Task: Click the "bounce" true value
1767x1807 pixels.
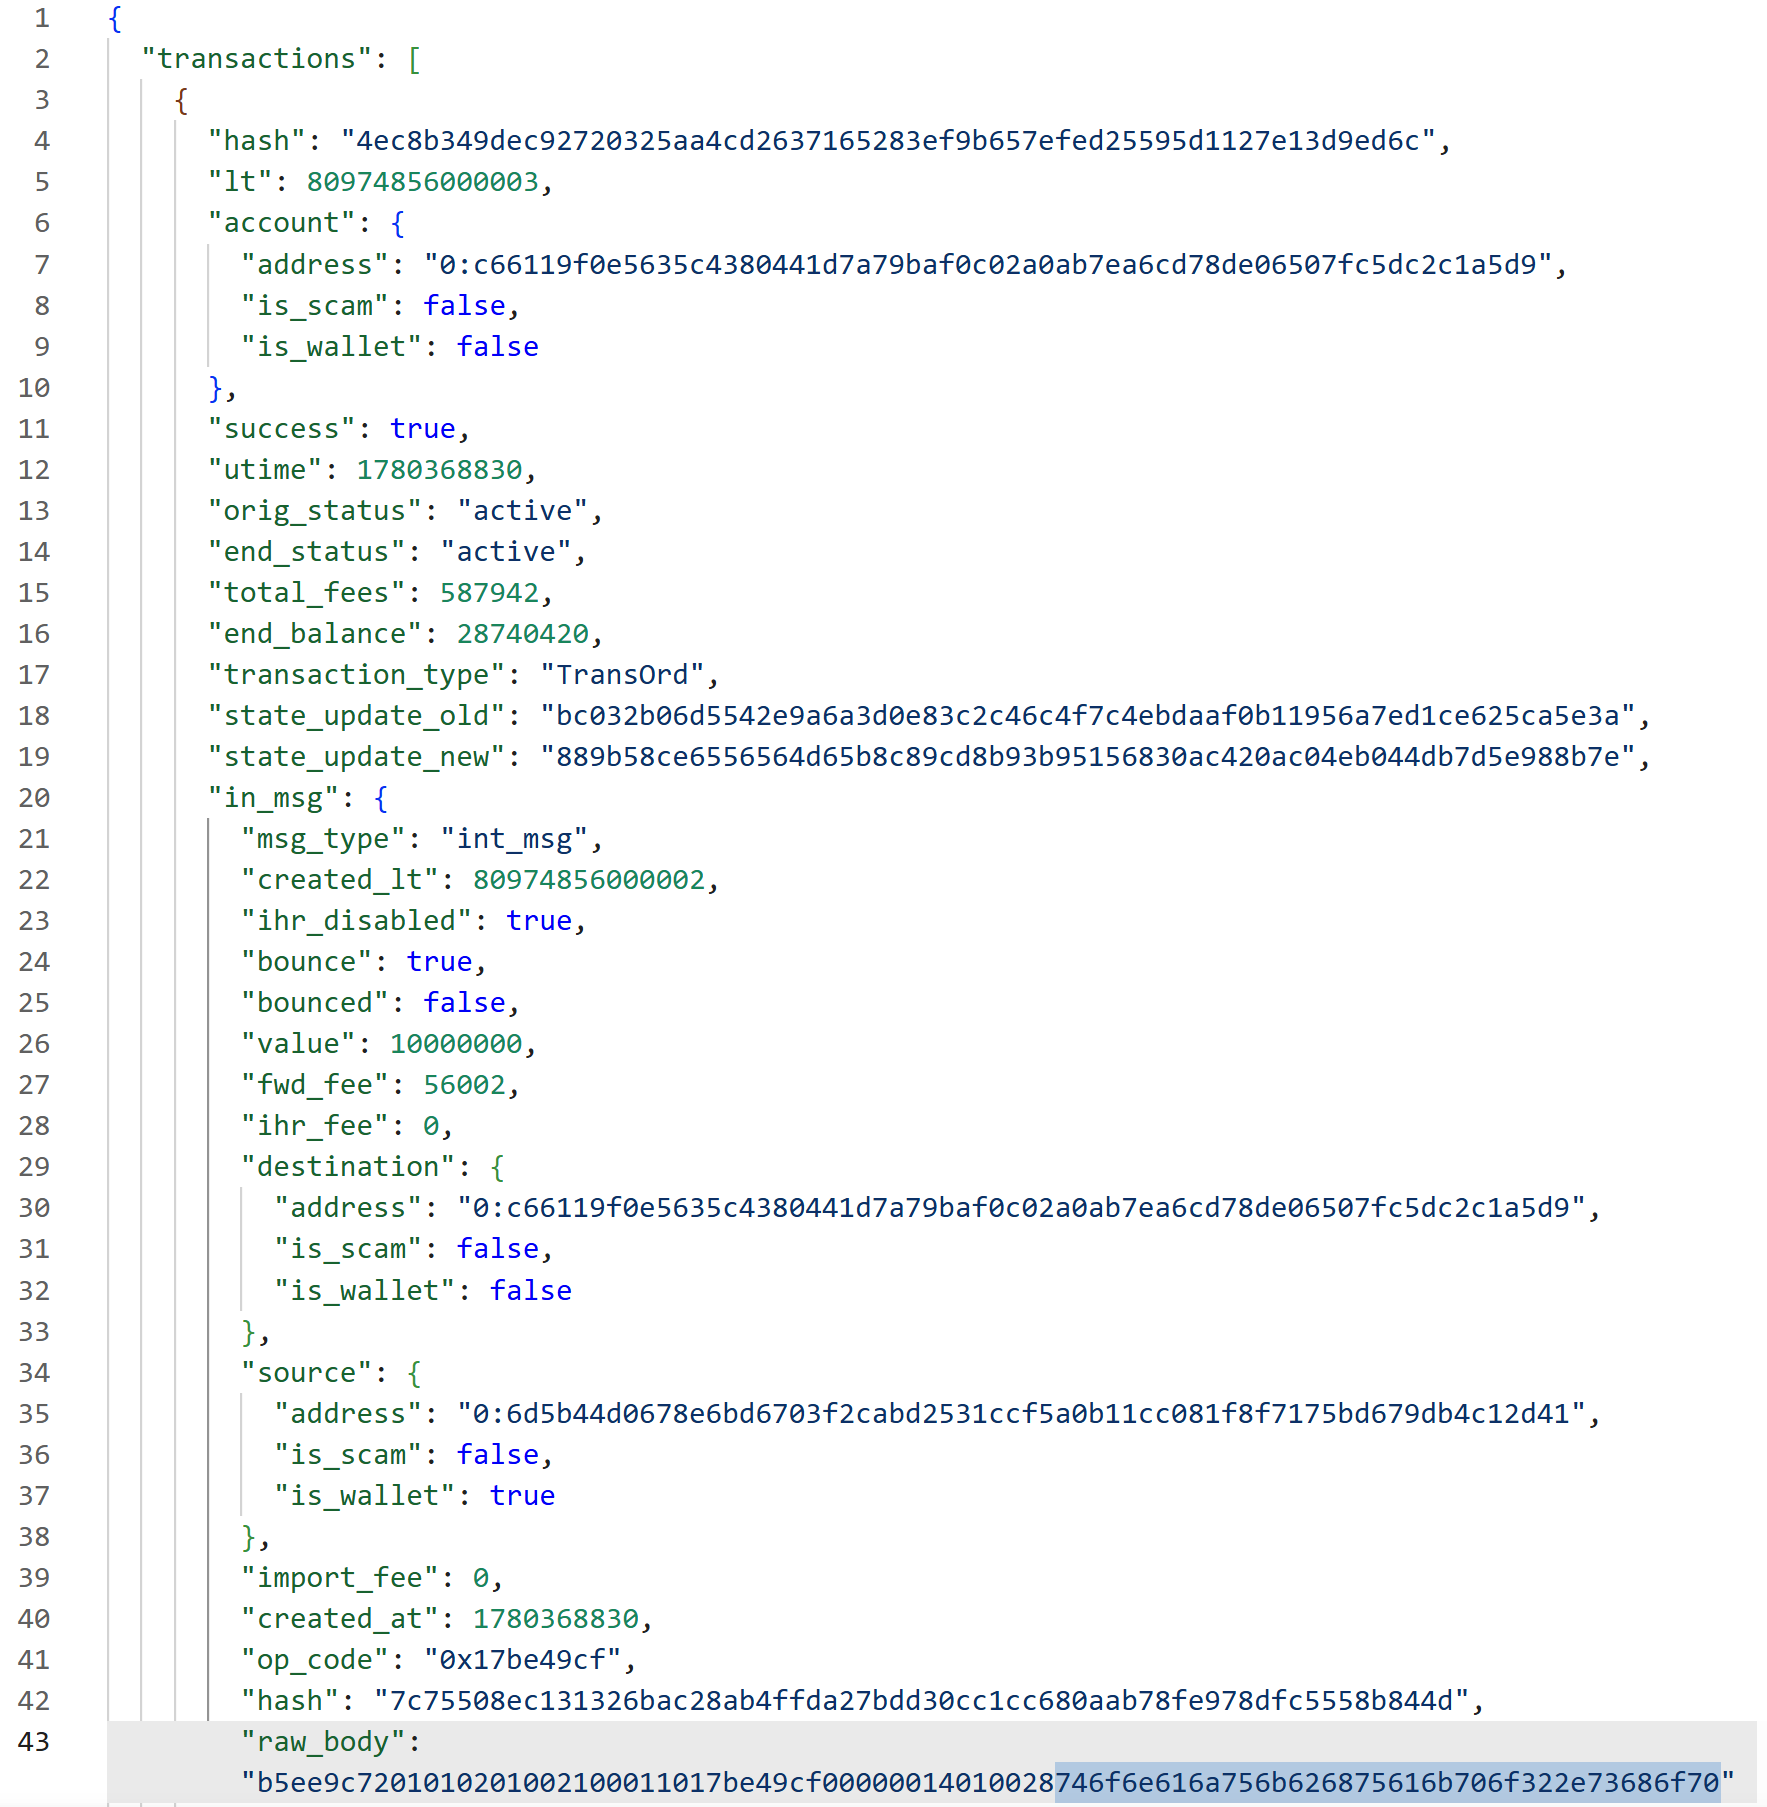Action: pyautogui.click(x=439, y=962)
